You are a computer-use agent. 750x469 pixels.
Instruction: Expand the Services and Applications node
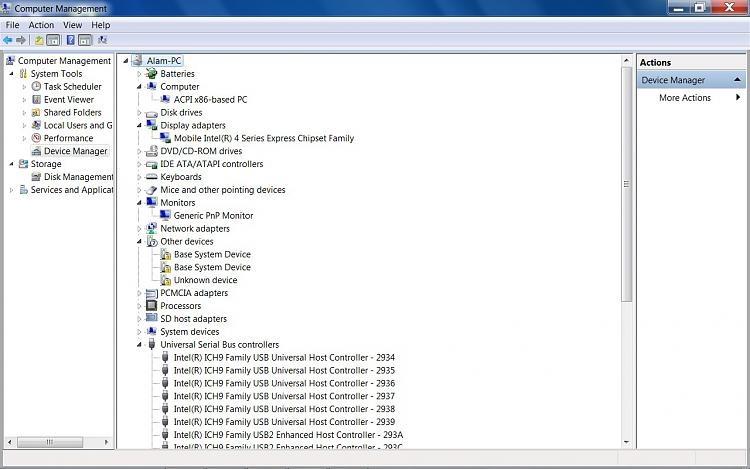[x=11, y=190]
